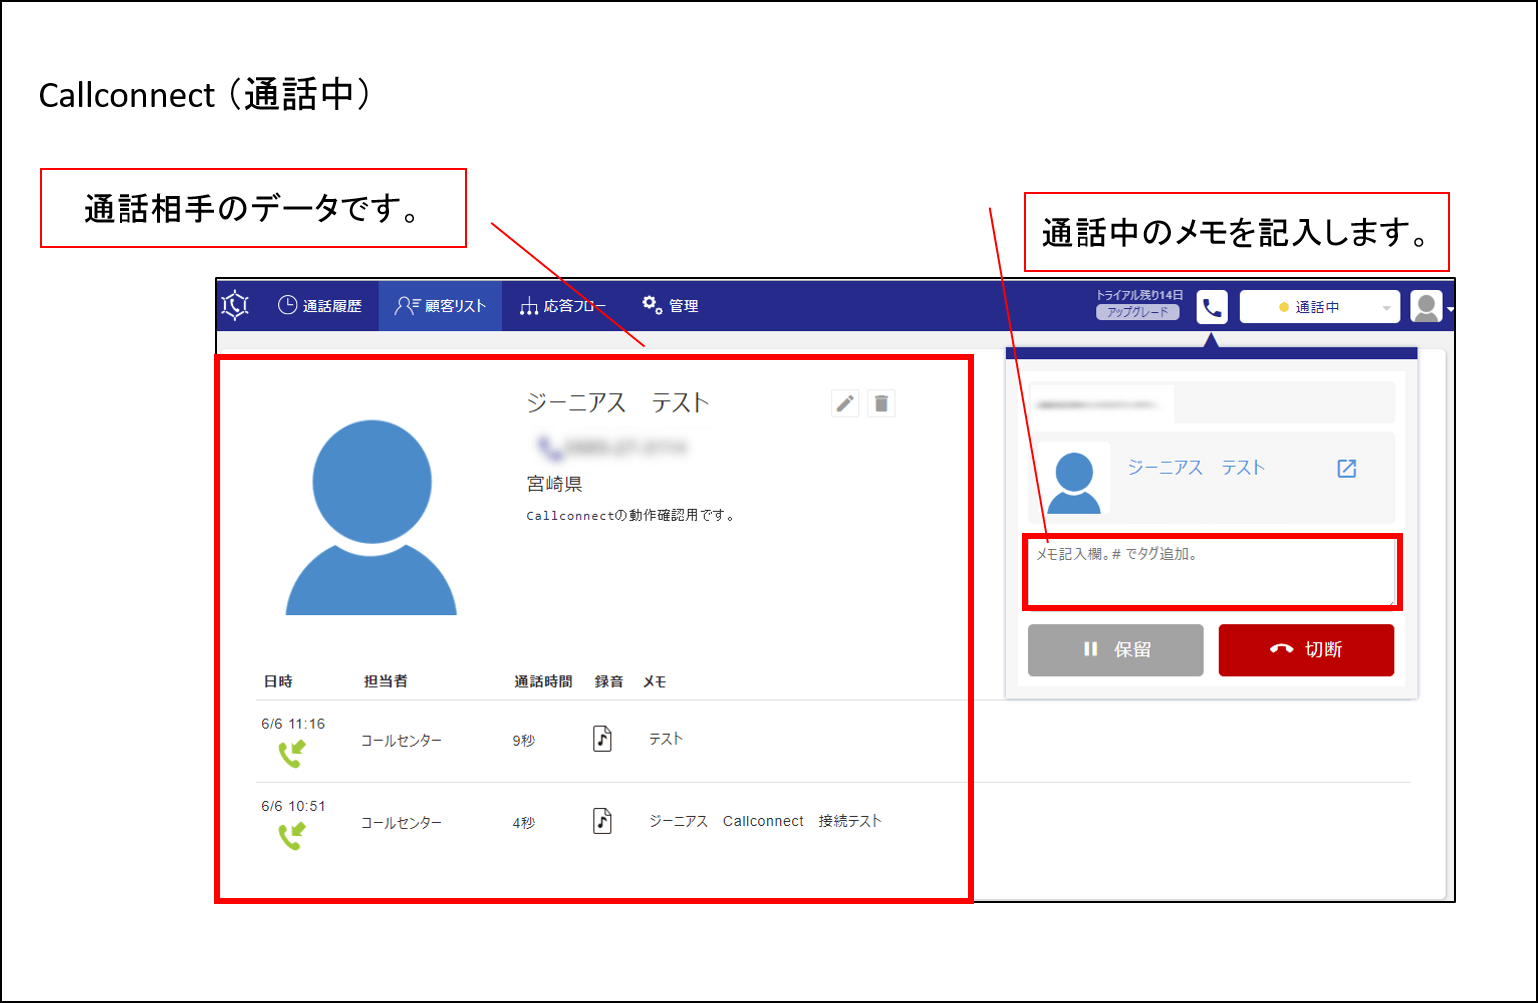Click the ジーニアス テスト name in profile
The height and width of the screenshot is (1003, 1538).
tap(618, 403)
